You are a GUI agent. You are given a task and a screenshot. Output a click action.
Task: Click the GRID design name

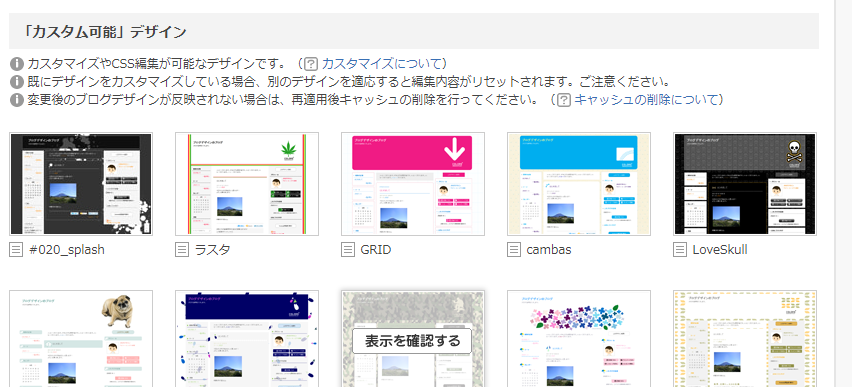(x=376, y=250)
